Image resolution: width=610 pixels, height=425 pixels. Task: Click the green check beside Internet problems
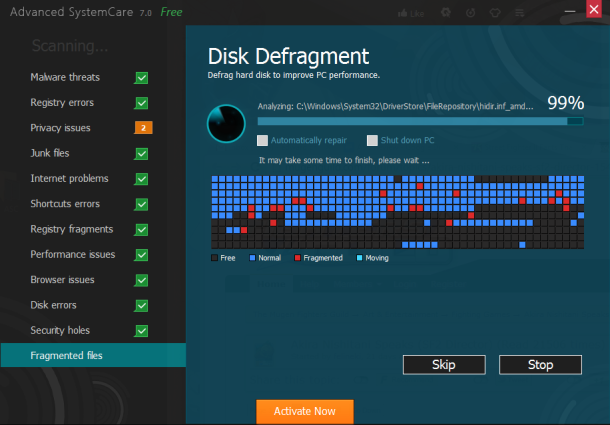(142, 179)
